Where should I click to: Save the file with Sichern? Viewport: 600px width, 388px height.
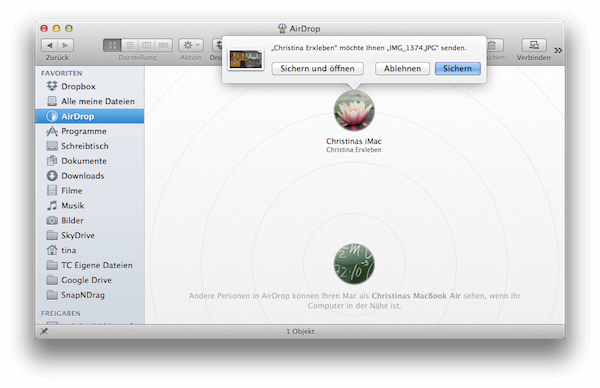pyautogui.click(x=458, y=68)
